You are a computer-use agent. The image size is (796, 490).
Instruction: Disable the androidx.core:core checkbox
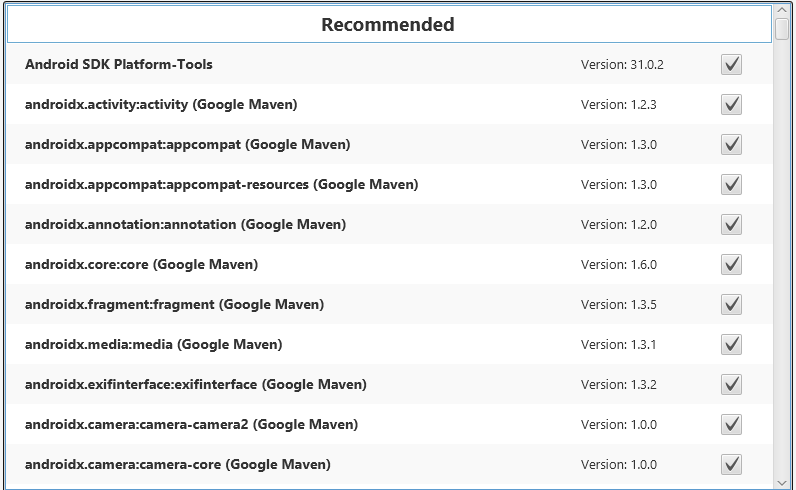click(x=731, y=265)
